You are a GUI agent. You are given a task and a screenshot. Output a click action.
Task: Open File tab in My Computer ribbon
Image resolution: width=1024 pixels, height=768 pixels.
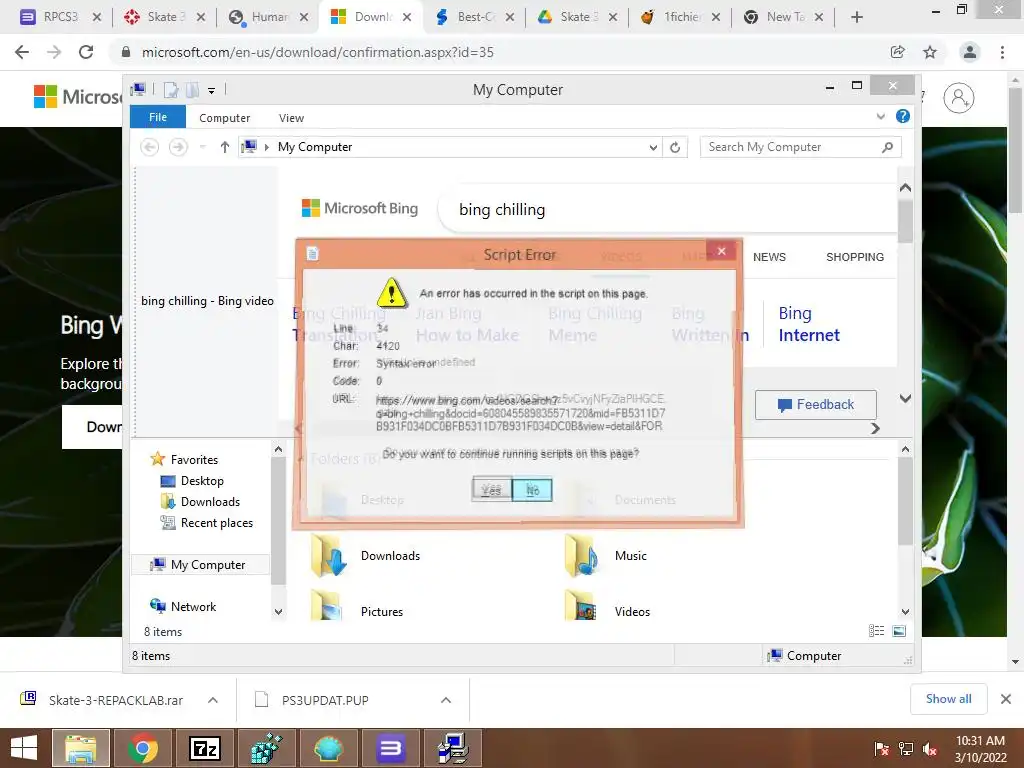pyautogui.click(x=158, y=118)
